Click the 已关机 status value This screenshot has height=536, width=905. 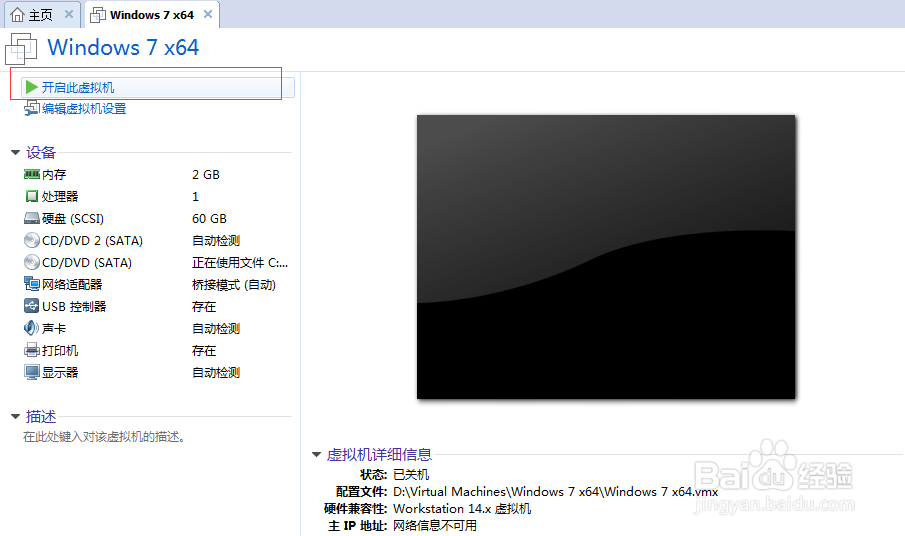click(411, 474)
